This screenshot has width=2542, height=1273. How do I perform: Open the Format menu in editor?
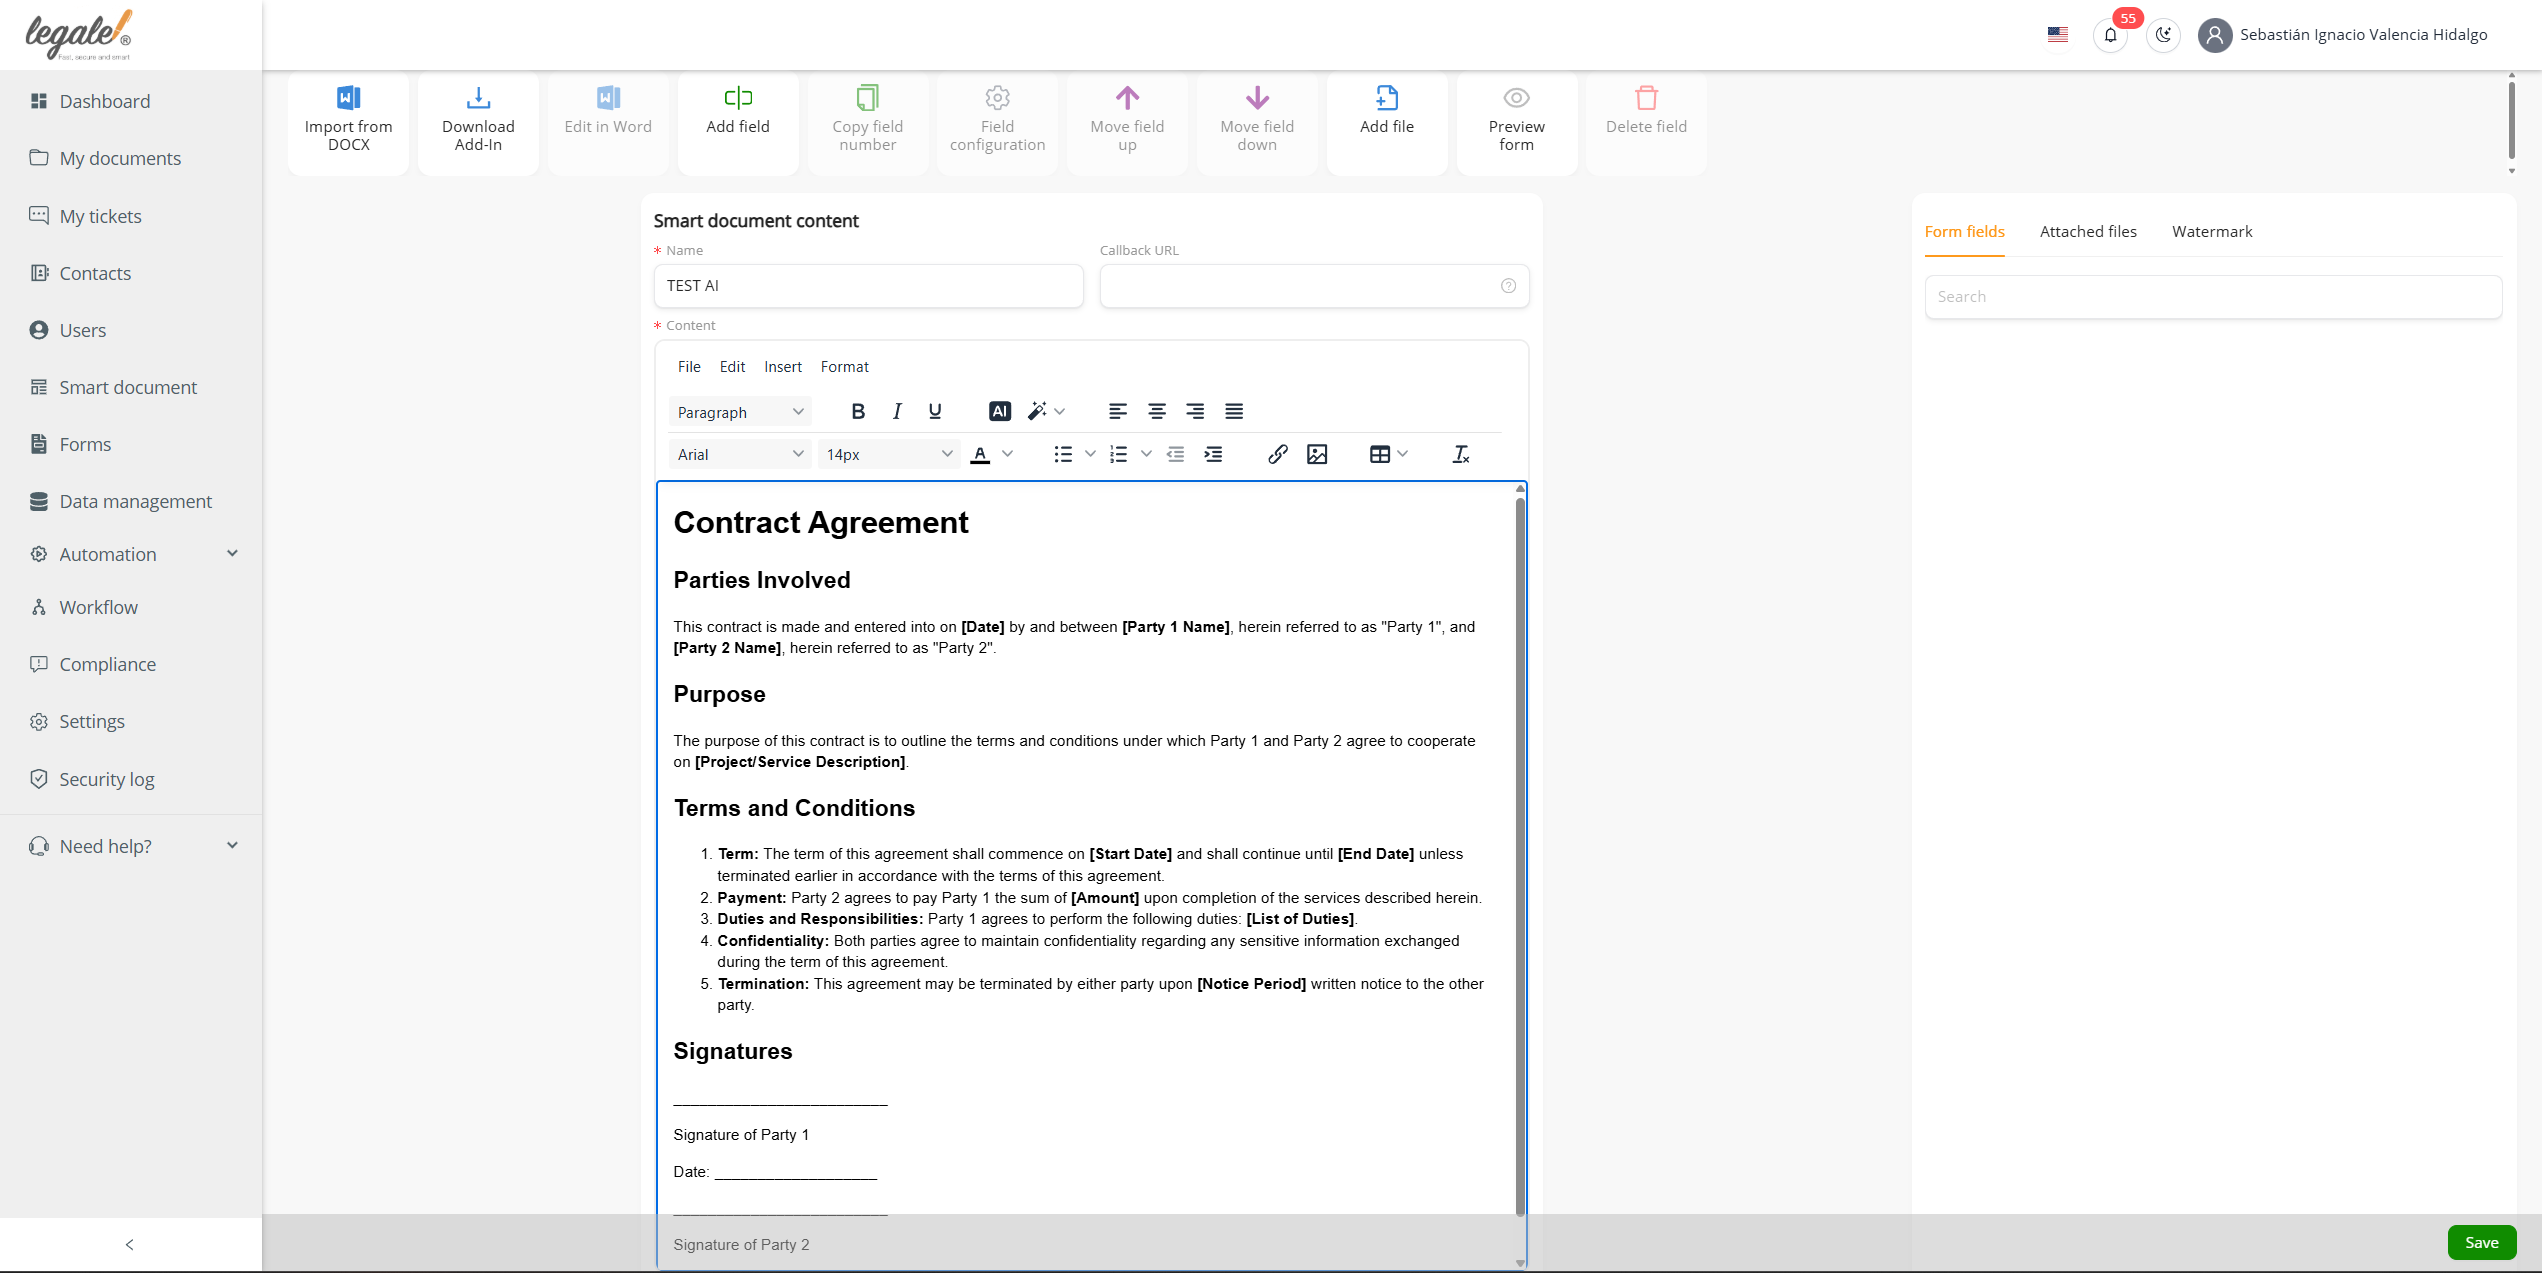coord(844,367)
